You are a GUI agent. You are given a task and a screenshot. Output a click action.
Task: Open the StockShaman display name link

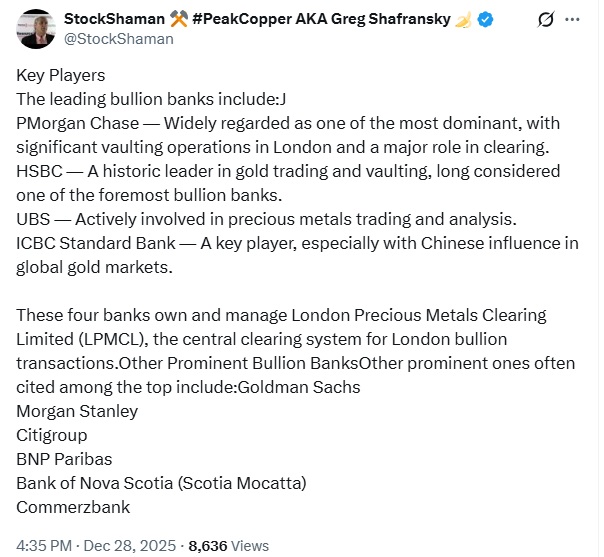(114, 19)
